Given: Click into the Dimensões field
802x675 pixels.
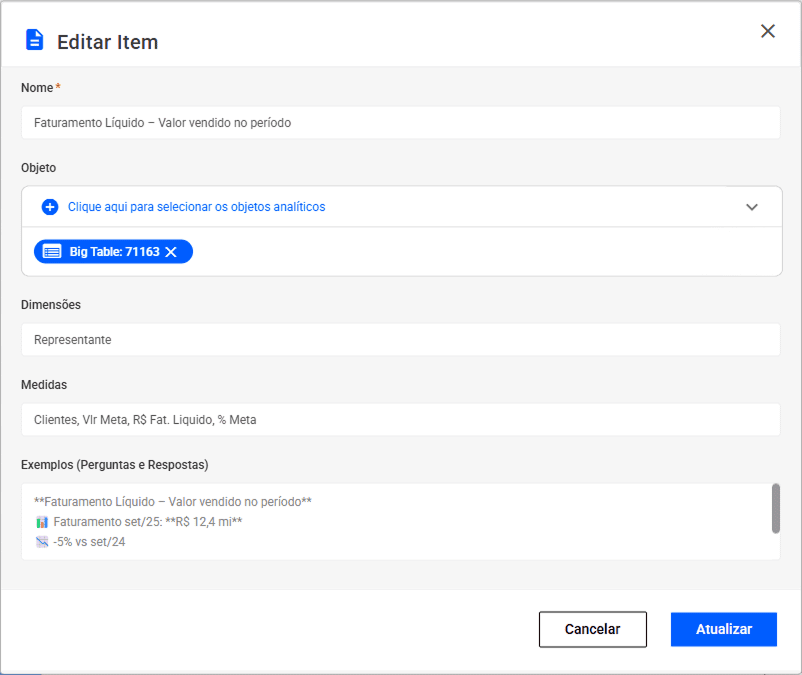Looking at the screenshot, I should pos(400,340).
